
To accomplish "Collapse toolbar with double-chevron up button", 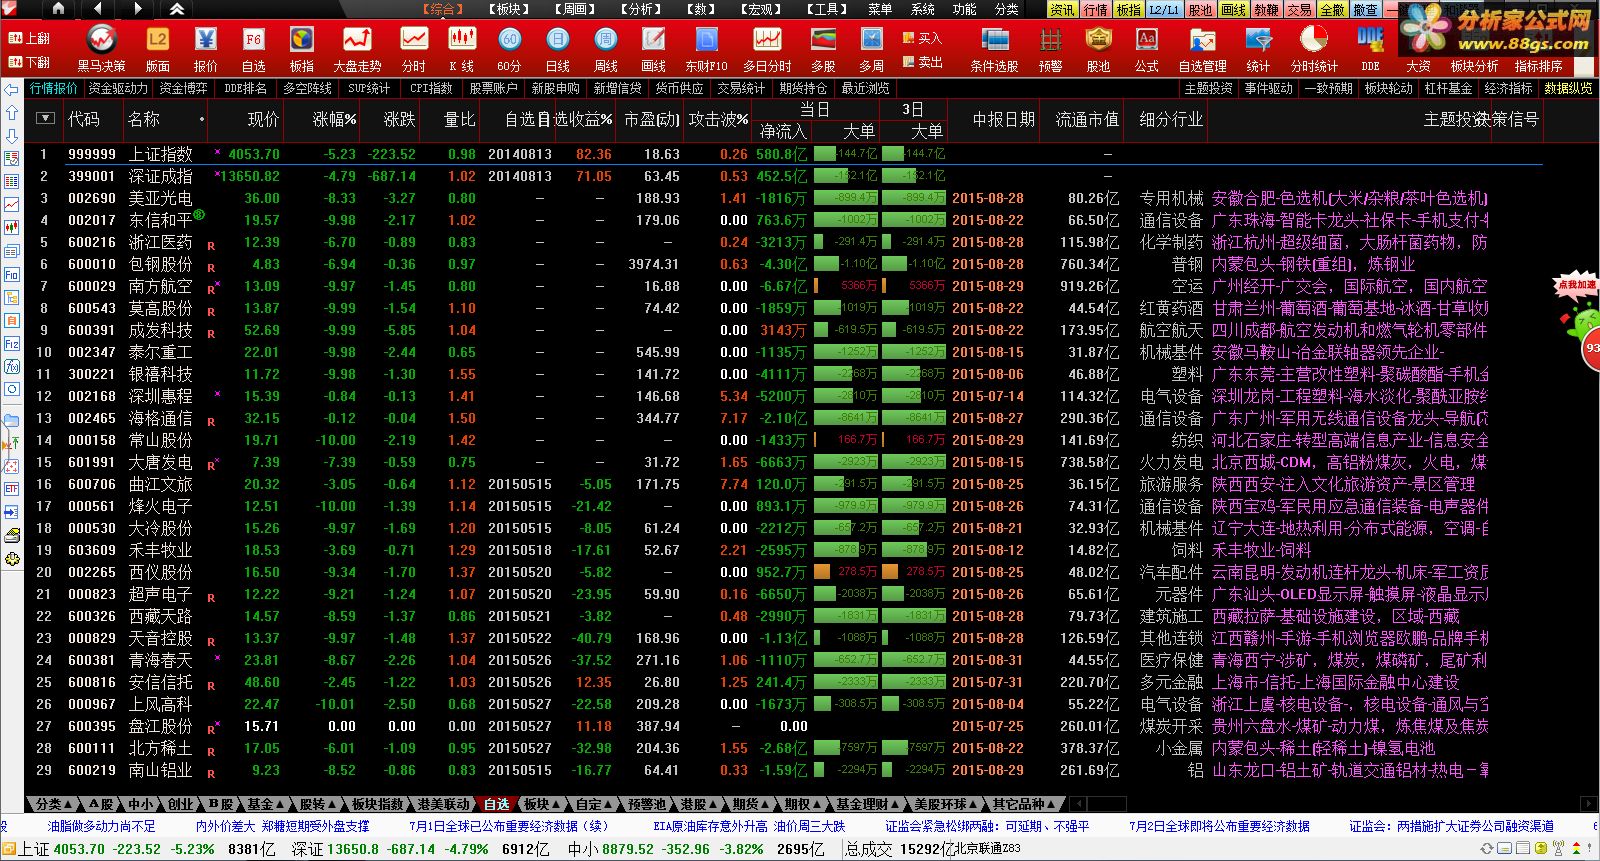I will 176,9.
